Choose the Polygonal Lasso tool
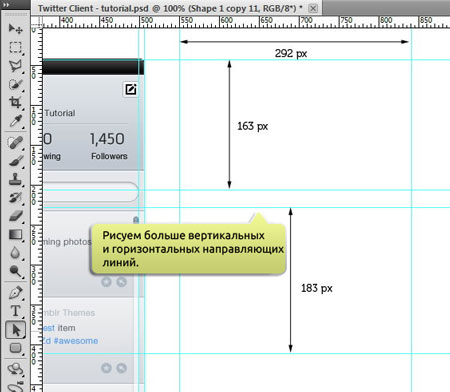Image resolution: width=450 pixels, height=392 pixels. point(15,66)
